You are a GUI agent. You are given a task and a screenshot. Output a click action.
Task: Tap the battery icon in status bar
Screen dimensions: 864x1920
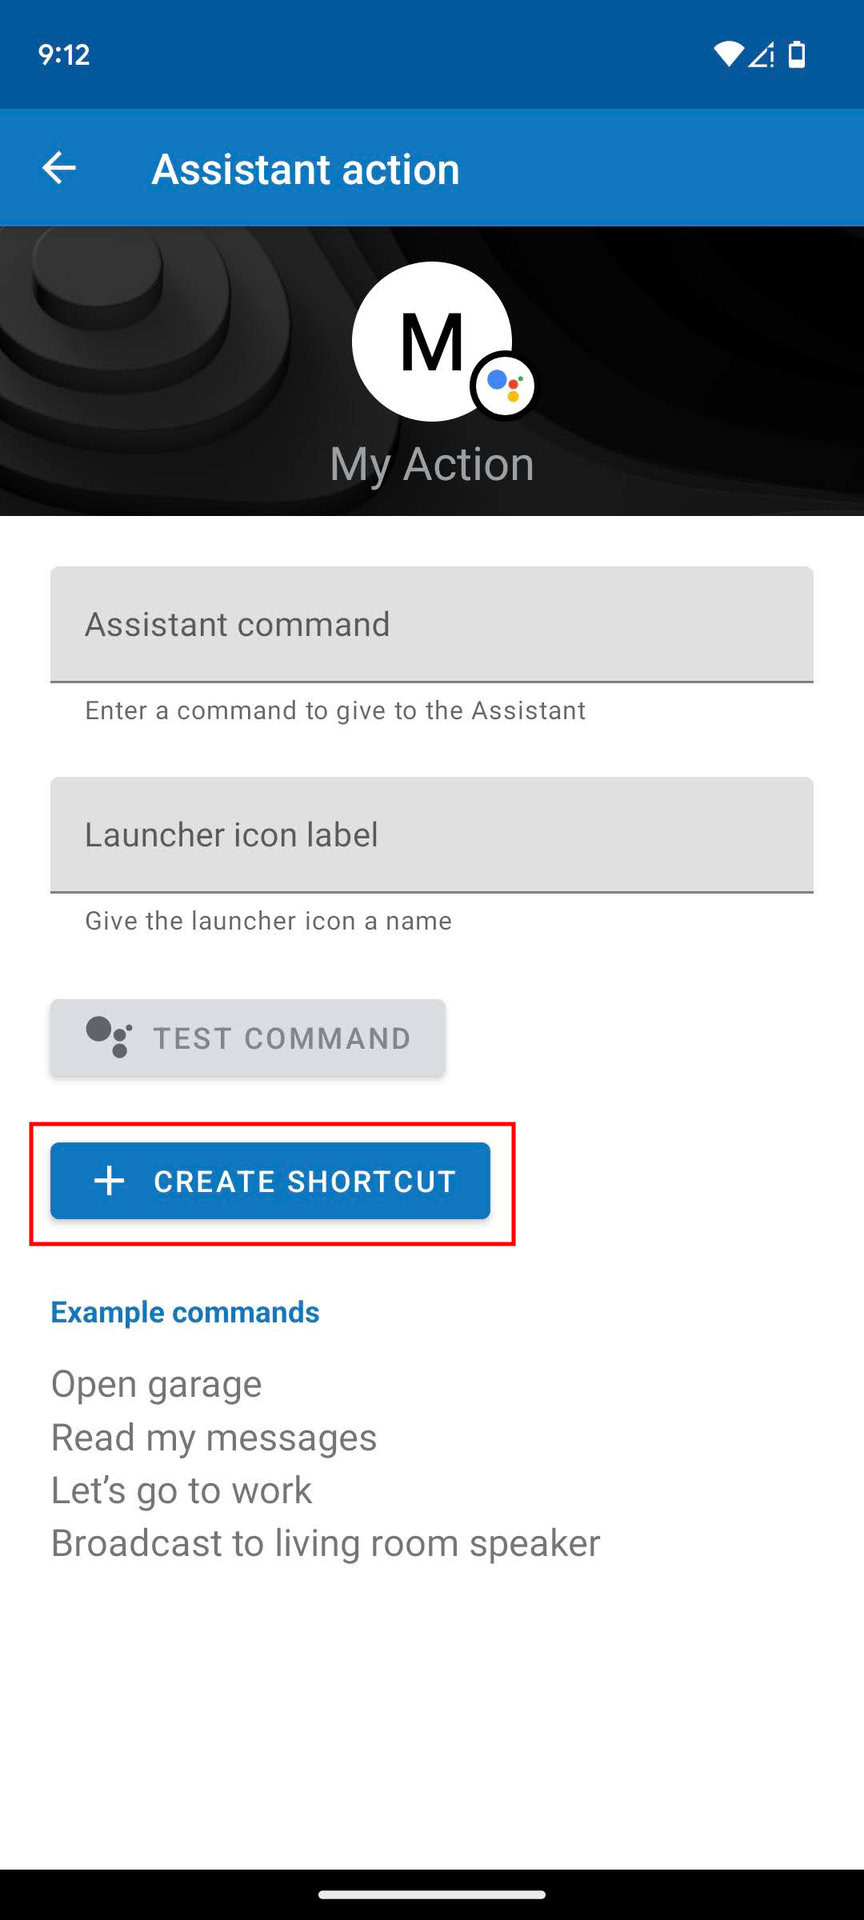(x=797, y=54)
